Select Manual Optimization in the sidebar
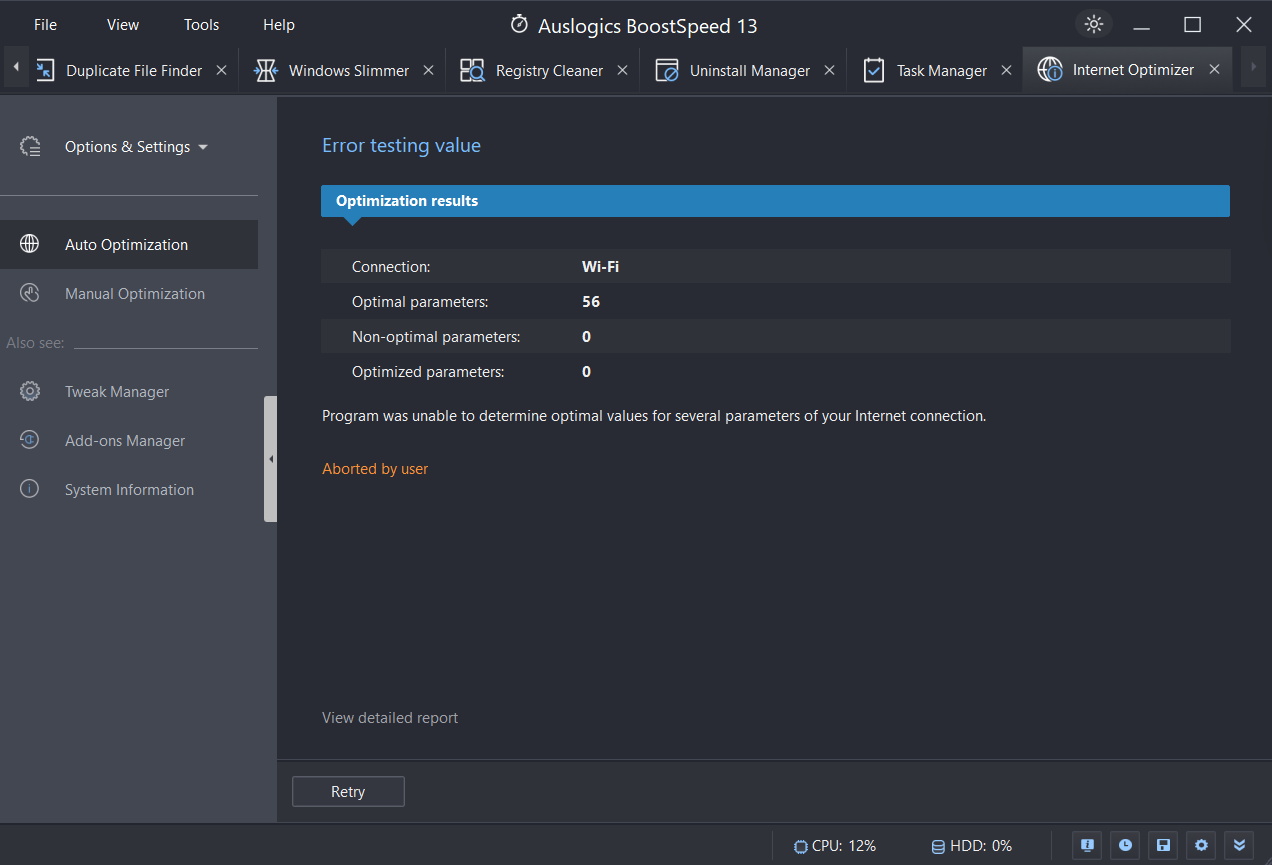1272x865 pixels. [134, 294]
